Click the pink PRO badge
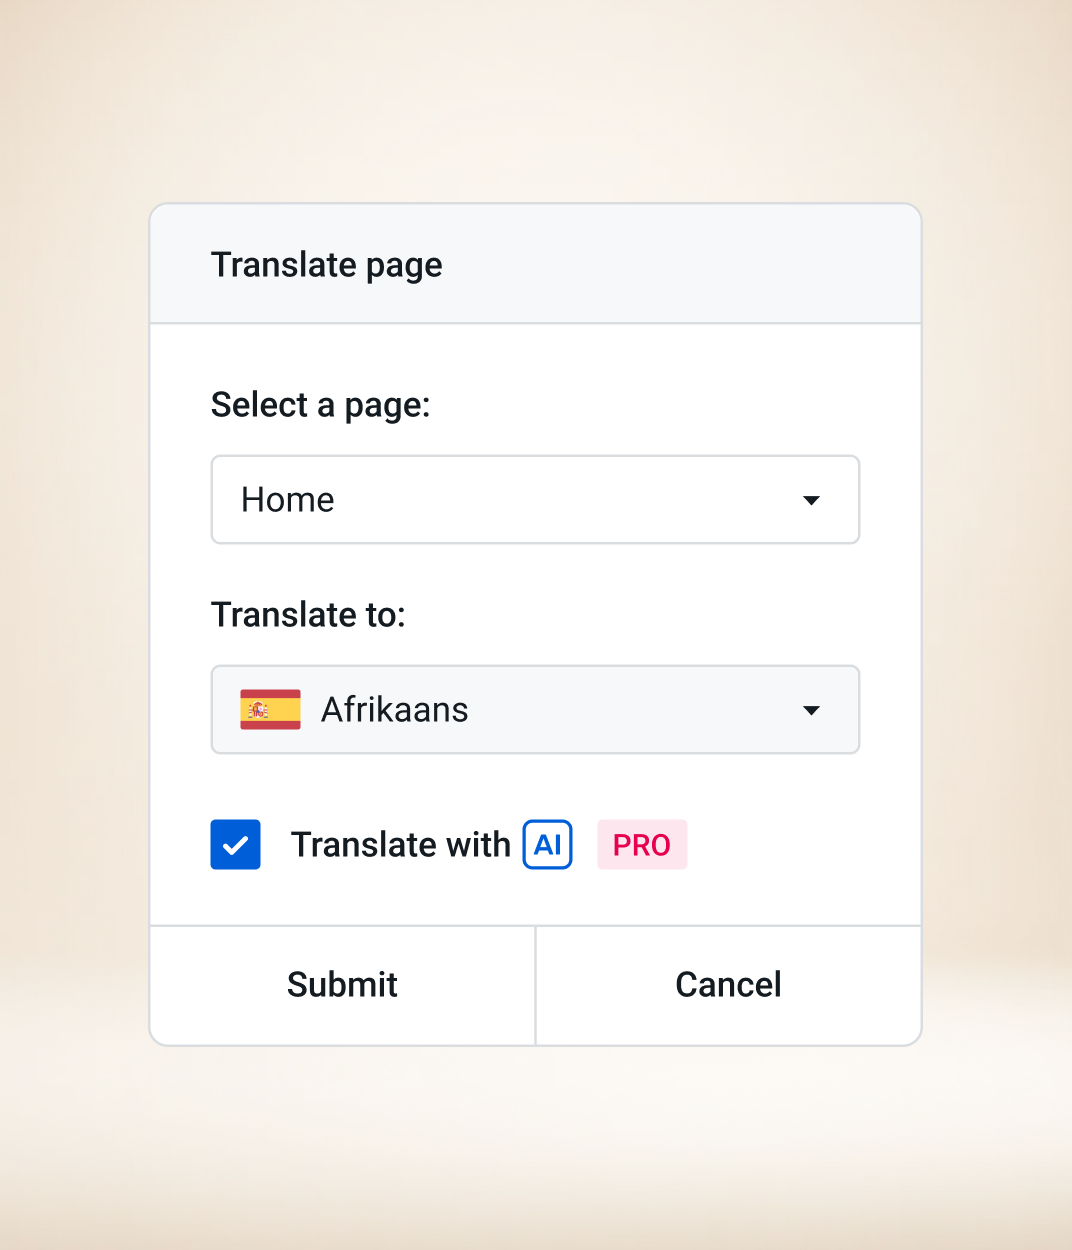Viewport: 1072px width, 1250px height. pyautogui.click(x=642, y=844)
